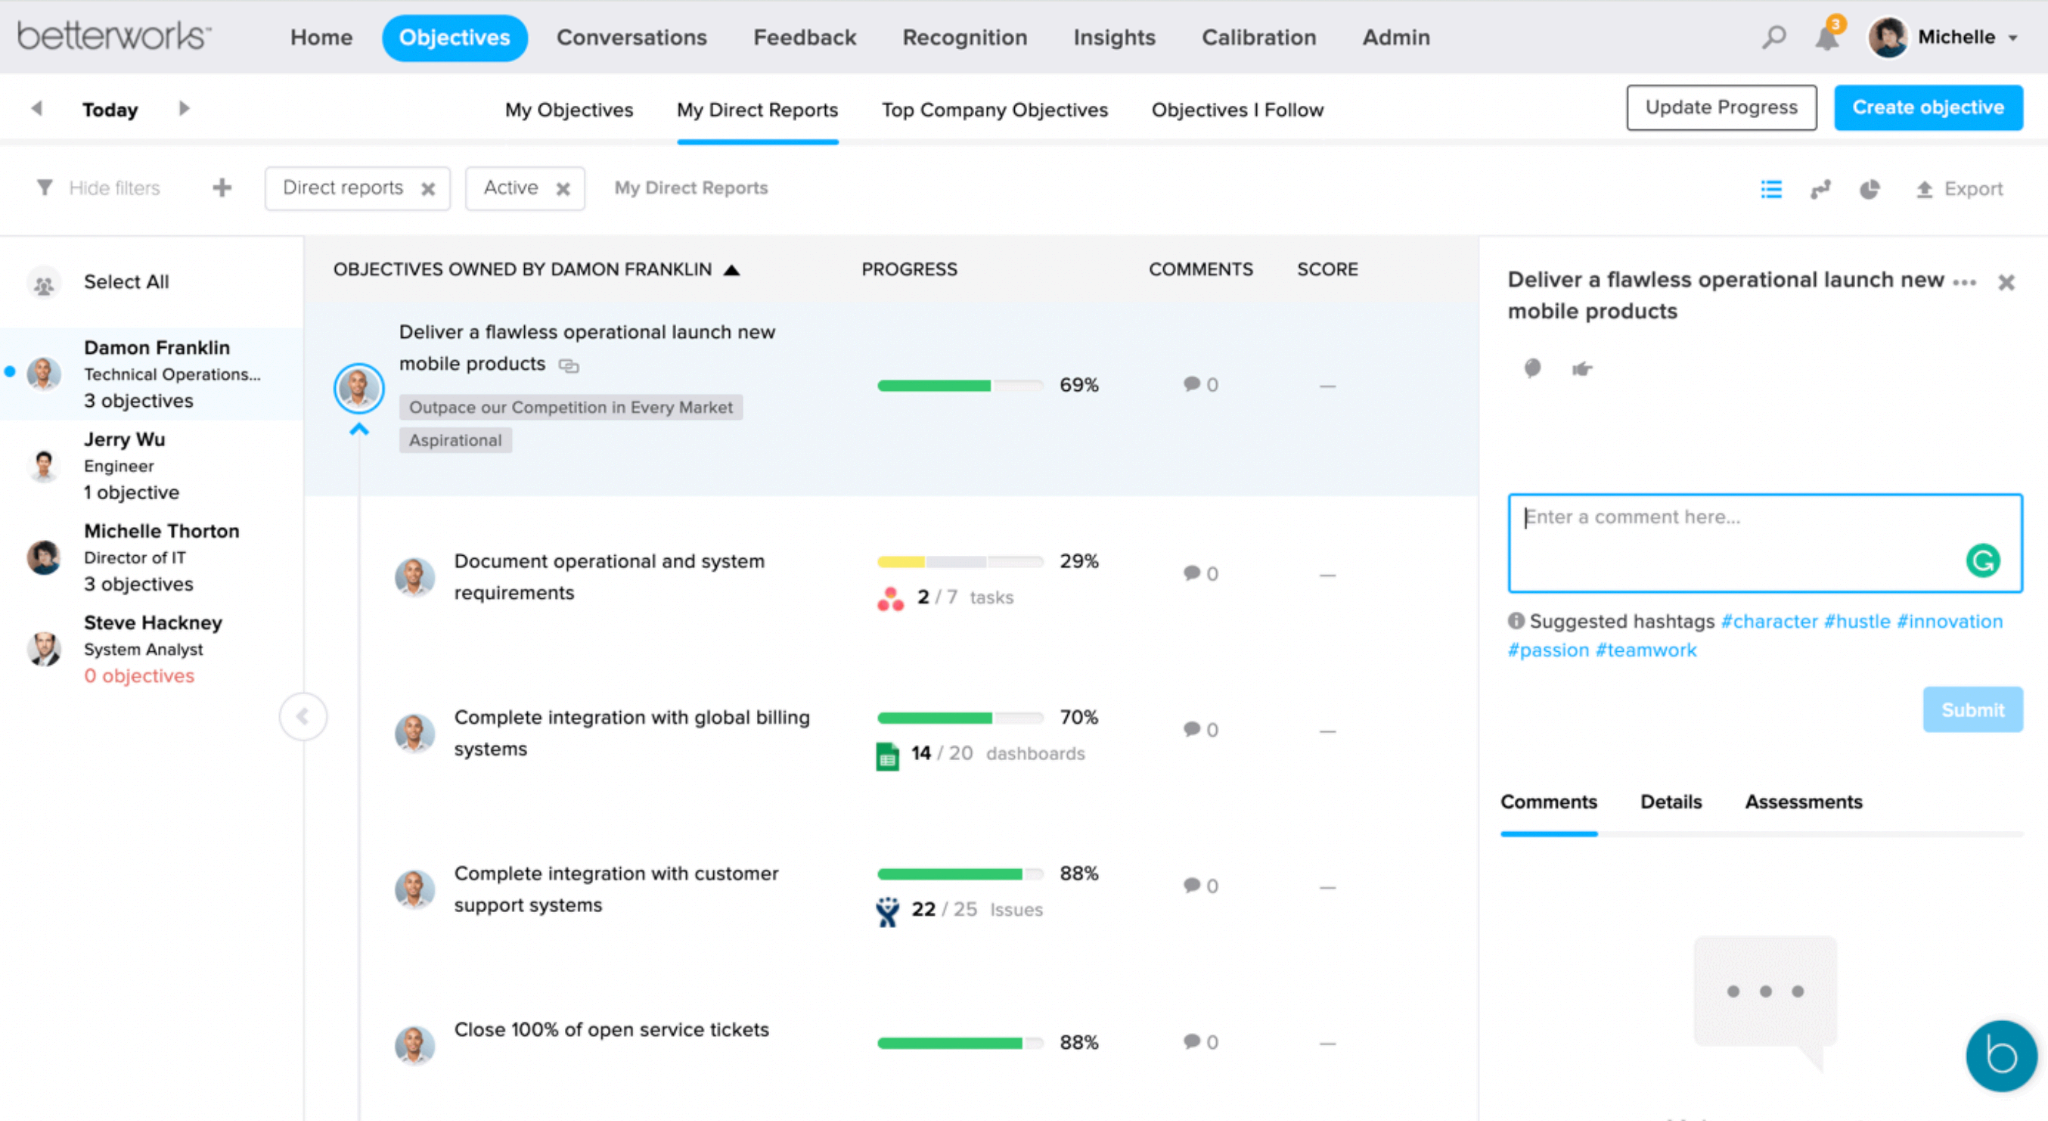Go to Conversations in top navigation

tap(631, 38)
